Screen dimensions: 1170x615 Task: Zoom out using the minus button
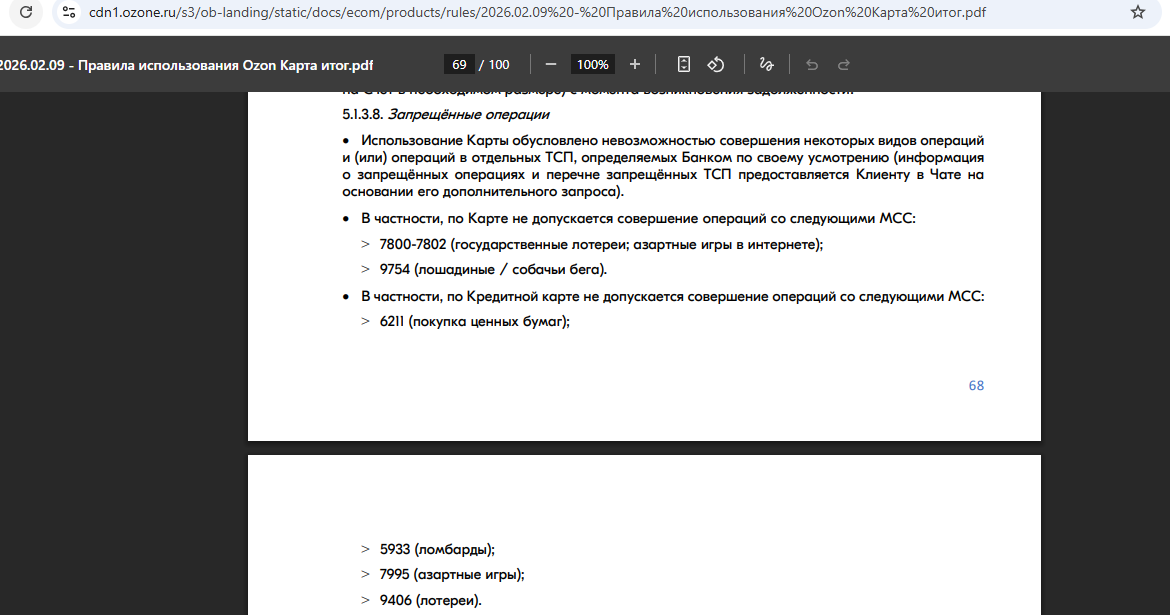point(550,64)
